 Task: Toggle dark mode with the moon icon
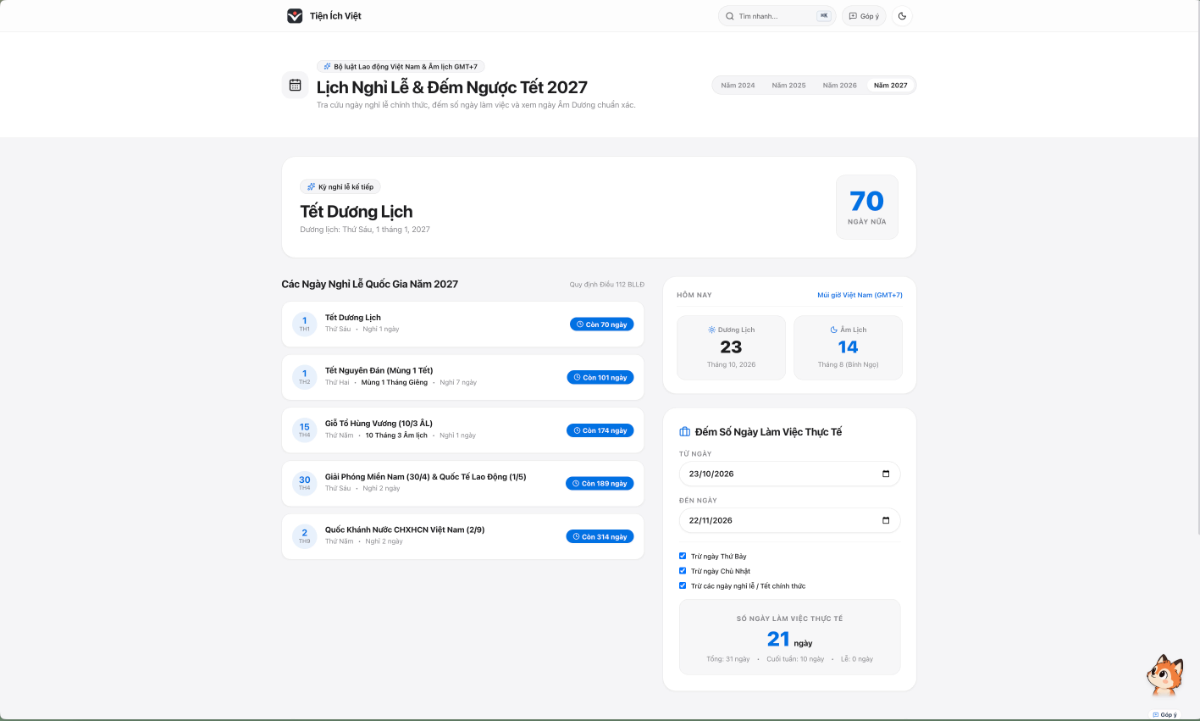click(x=902, y=16)
